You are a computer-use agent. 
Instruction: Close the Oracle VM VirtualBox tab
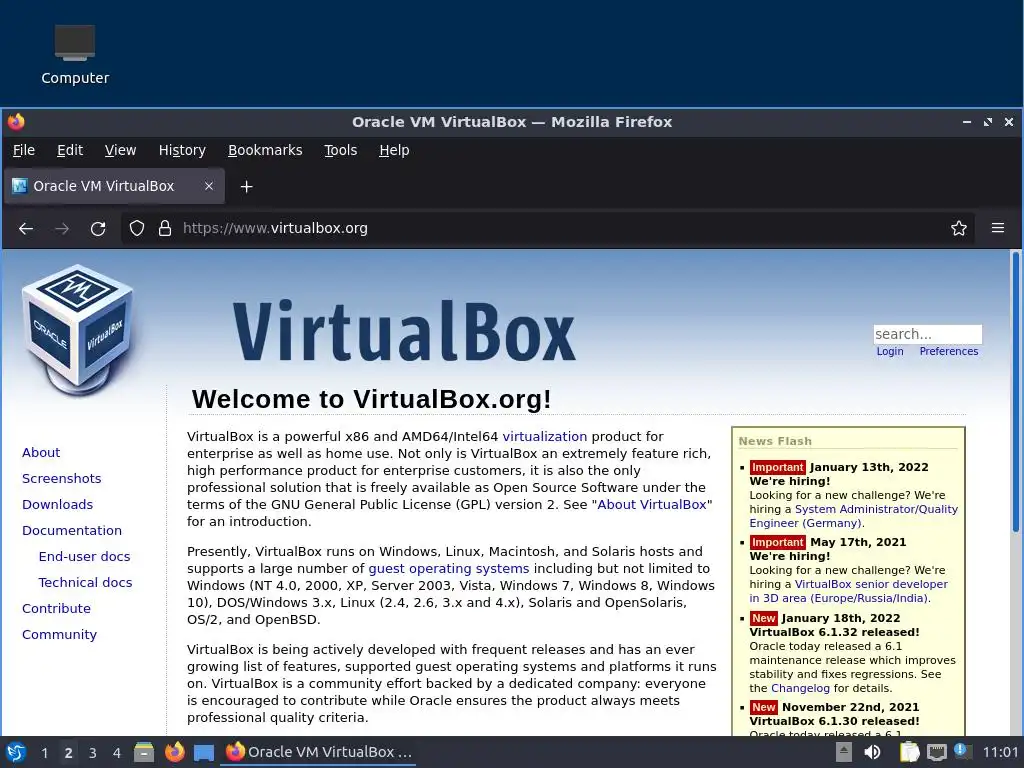tap(209, 186)
